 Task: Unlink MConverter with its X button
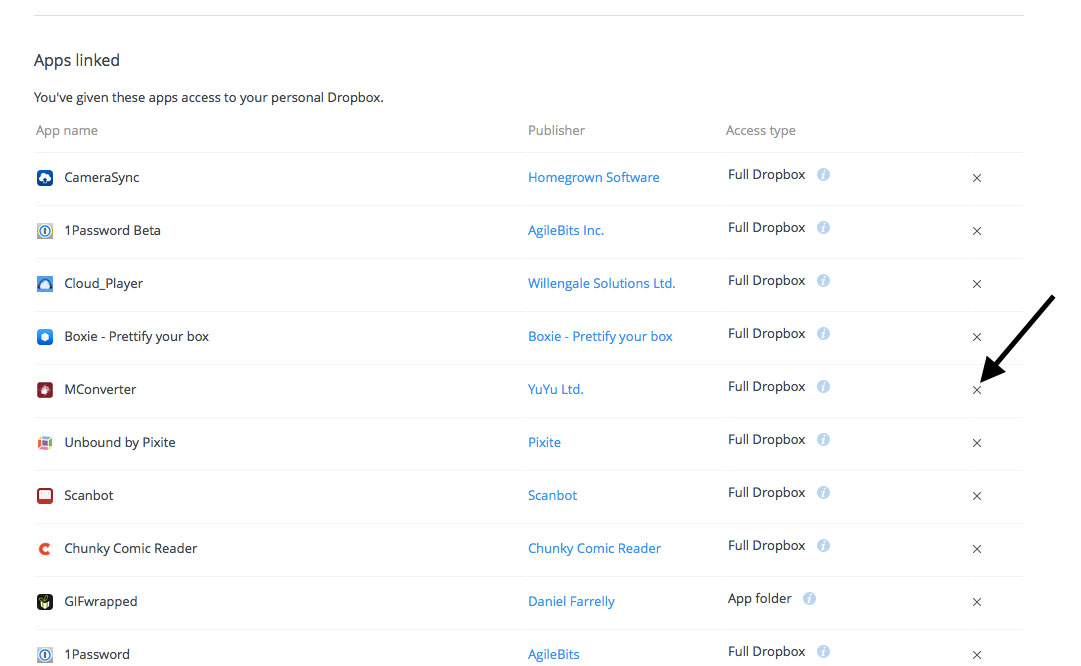(x=977, y=390)
